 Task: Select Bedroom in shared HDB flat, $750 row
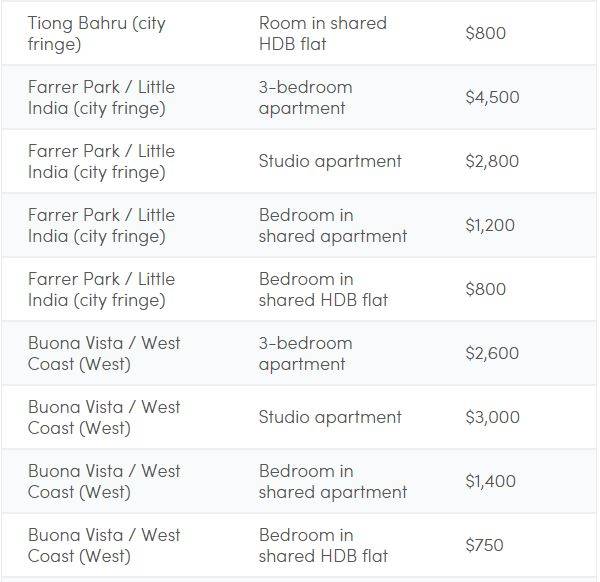(x=322, y=545)
